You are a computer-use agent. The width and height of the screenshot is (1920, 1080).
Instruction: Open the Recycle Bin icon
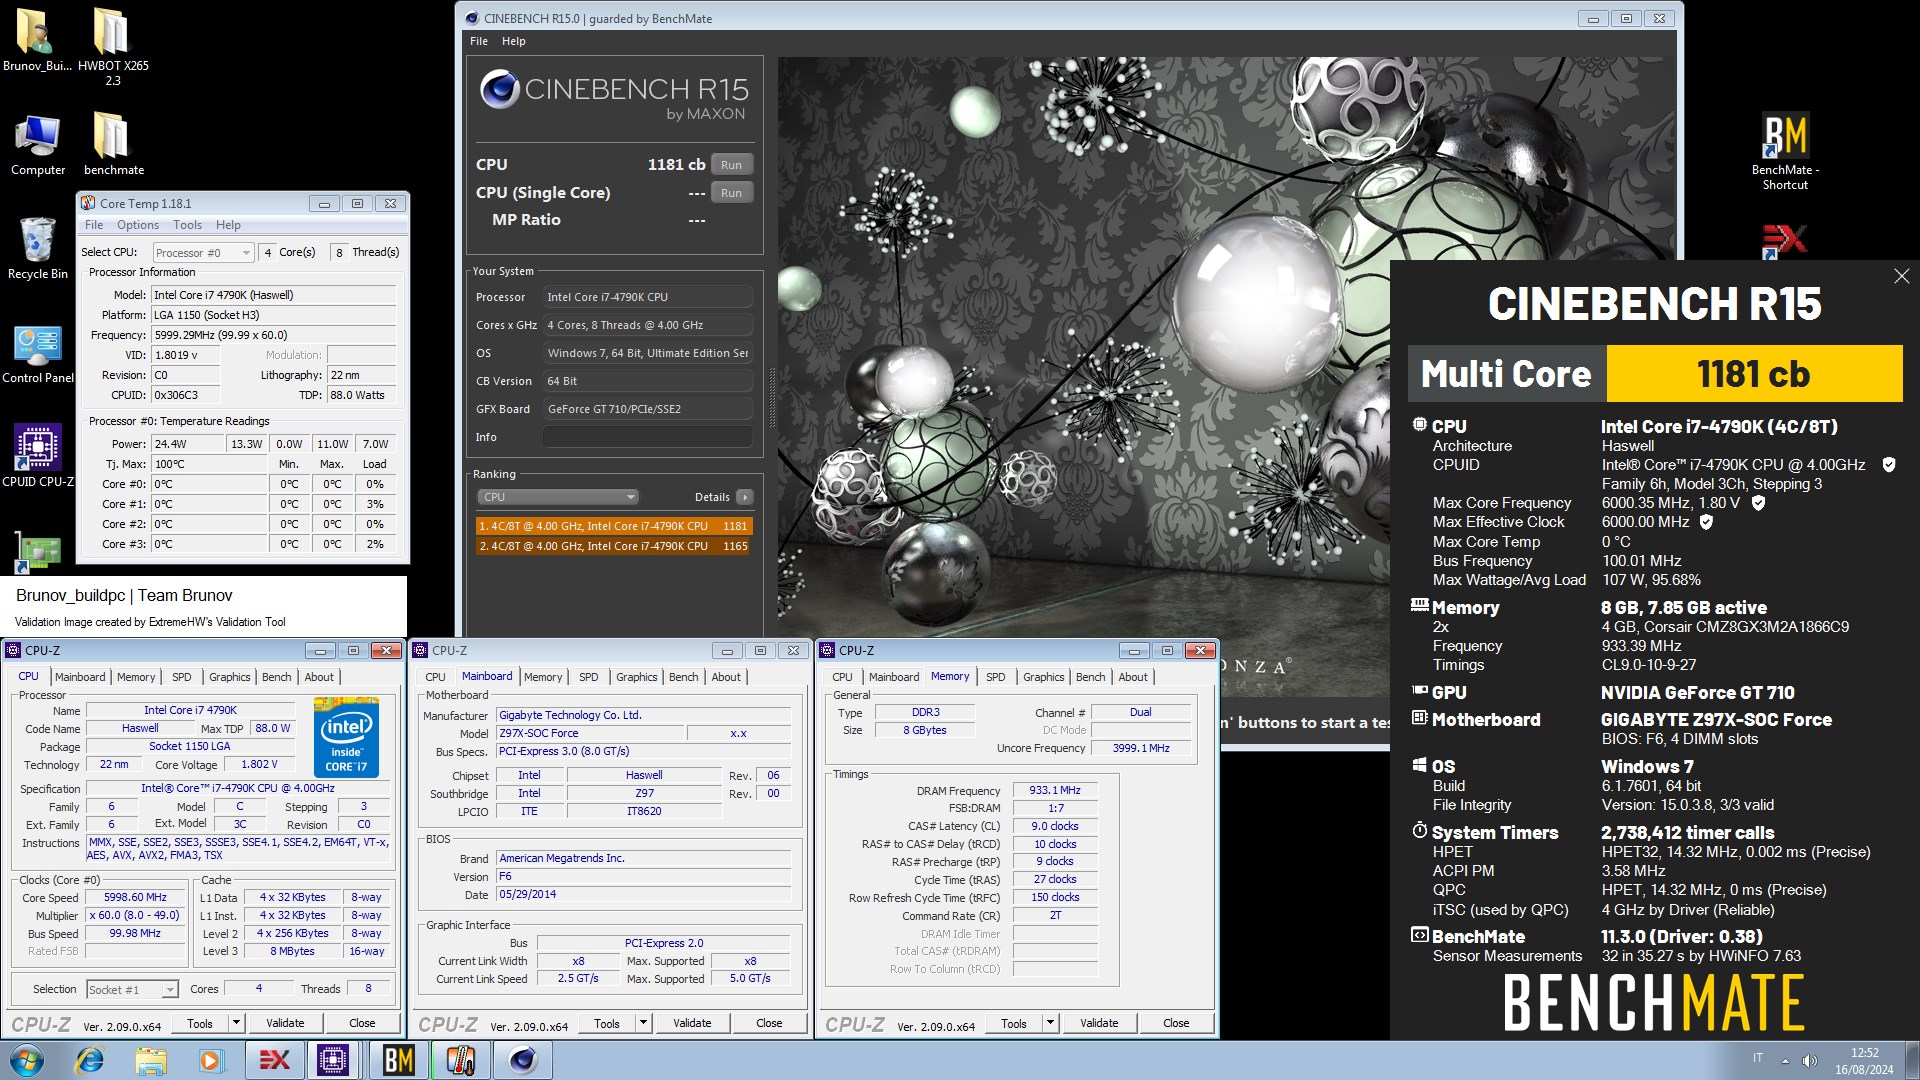(x=37, y=248)
